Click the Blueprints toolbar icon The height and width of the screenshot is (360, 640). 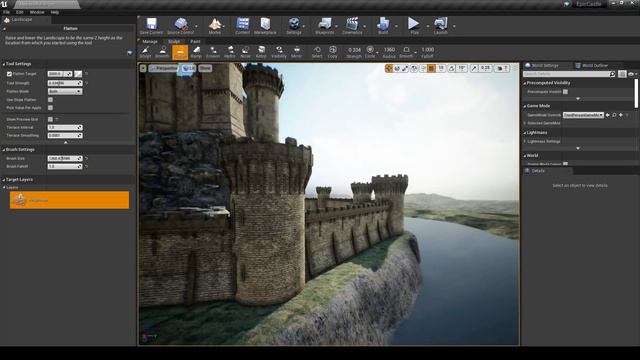pyautogui.click(x=325, y=26)
